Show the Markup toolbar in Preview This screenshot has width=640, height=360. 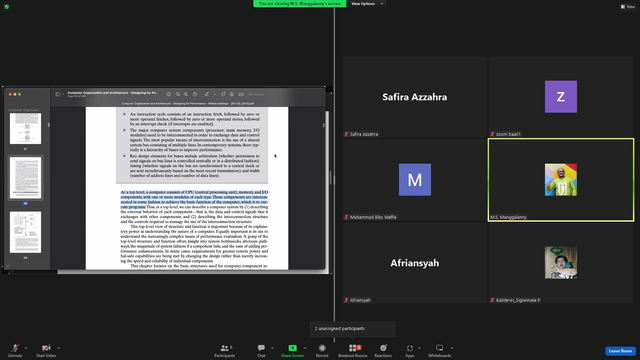[x=231, y=94]
